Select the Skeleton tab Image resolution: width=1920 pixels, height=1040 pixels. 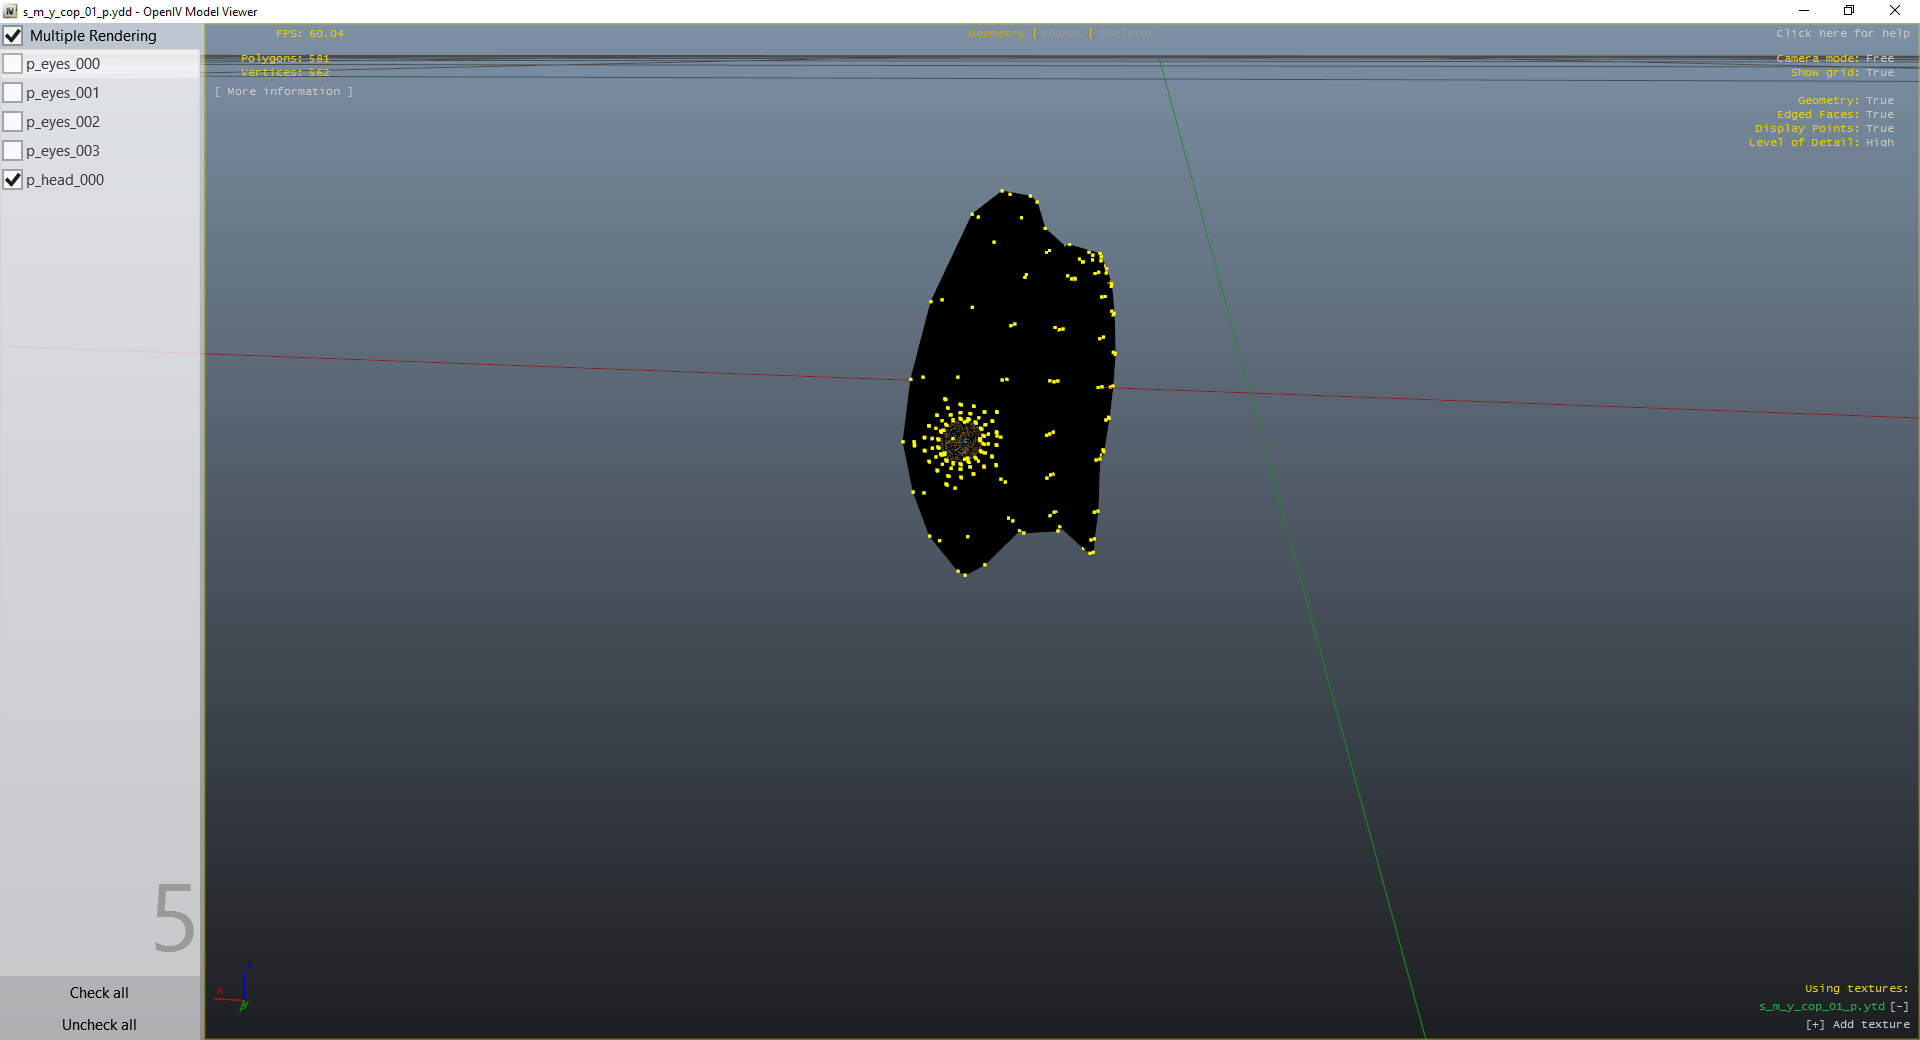(1127, 34)
